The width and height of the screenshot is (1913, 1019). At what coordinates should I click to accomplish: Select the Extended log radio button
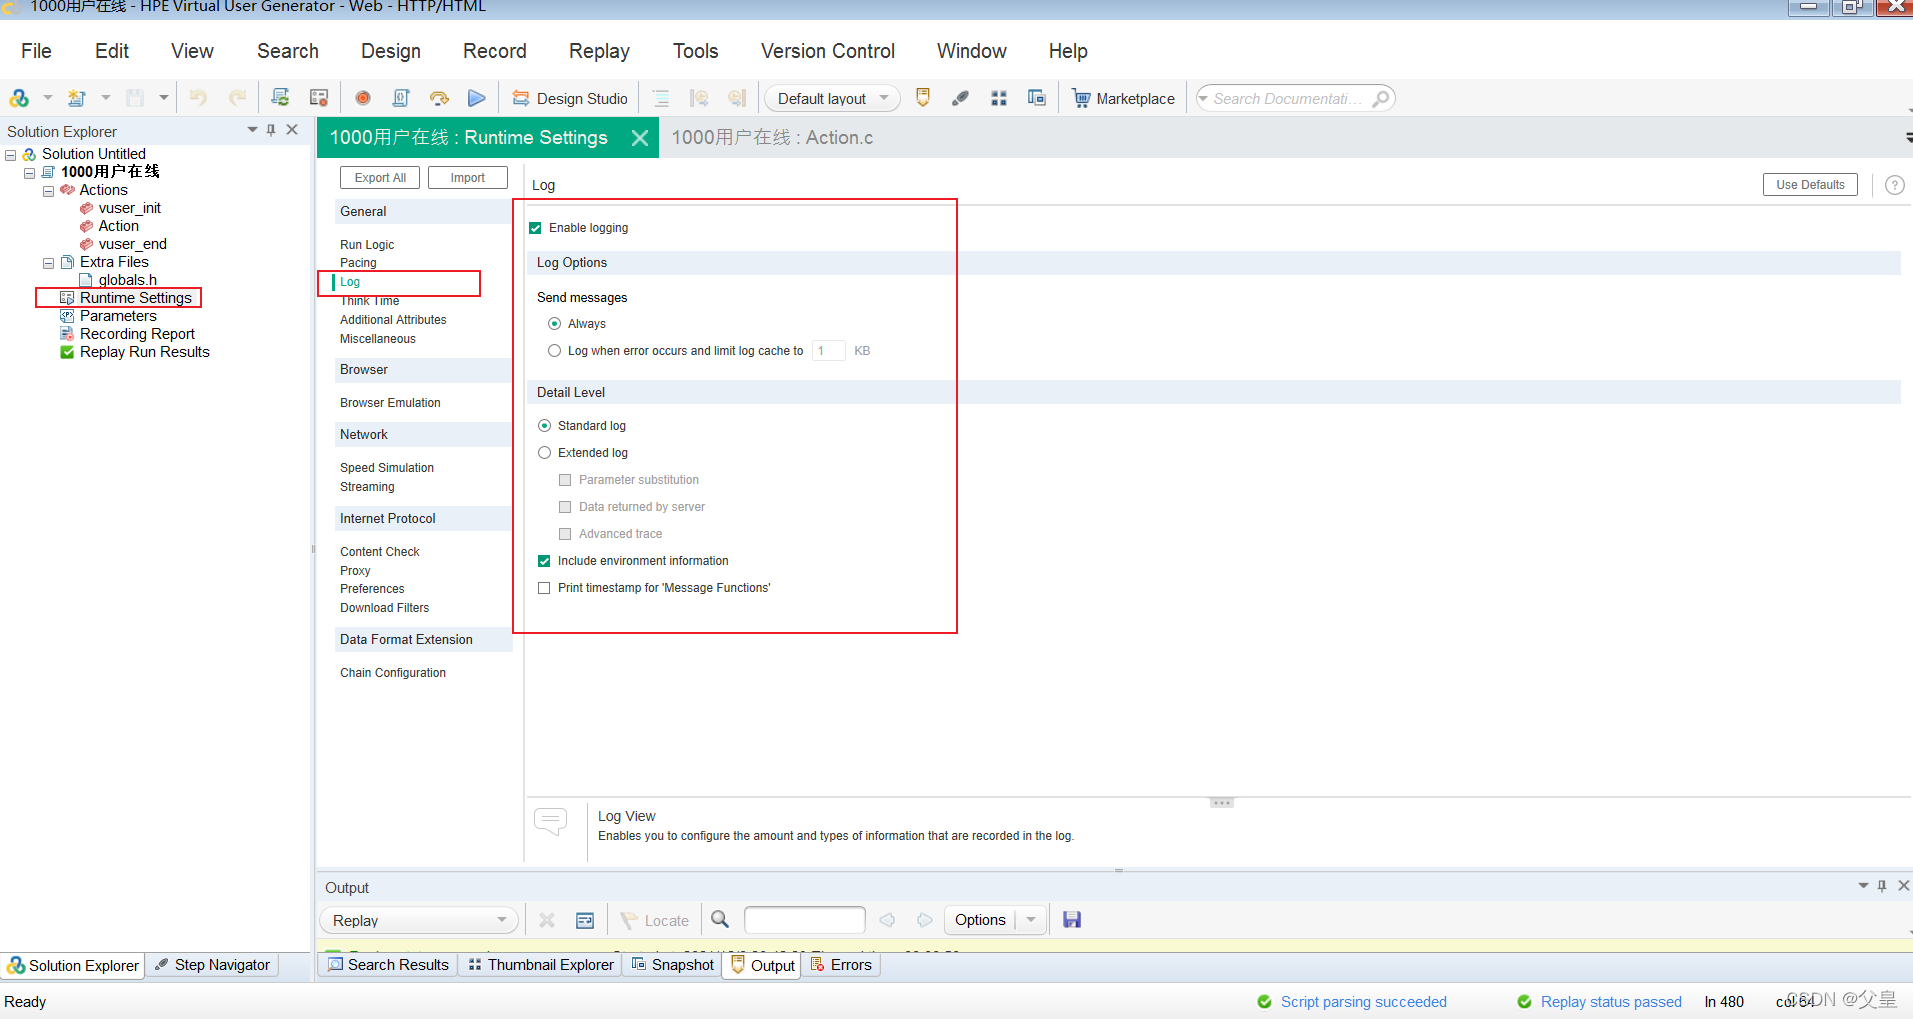544,453
